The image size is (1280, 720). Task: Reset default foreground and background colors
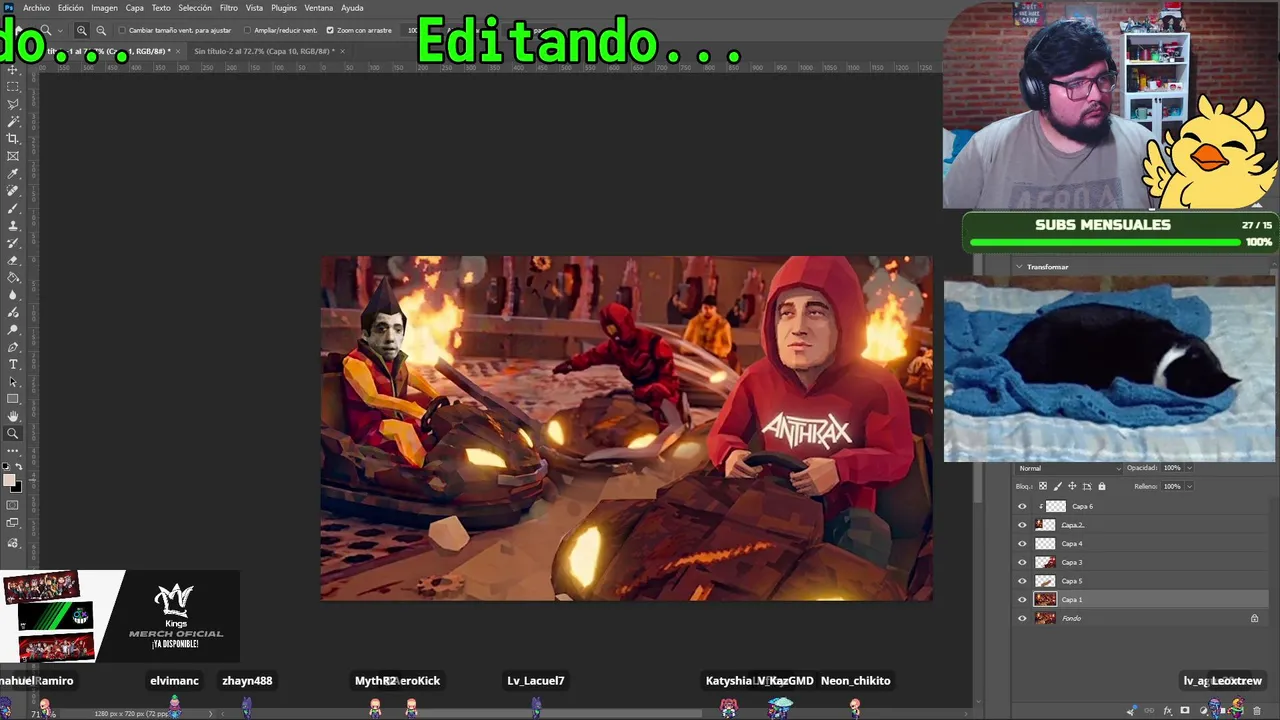tap(7, 467)
